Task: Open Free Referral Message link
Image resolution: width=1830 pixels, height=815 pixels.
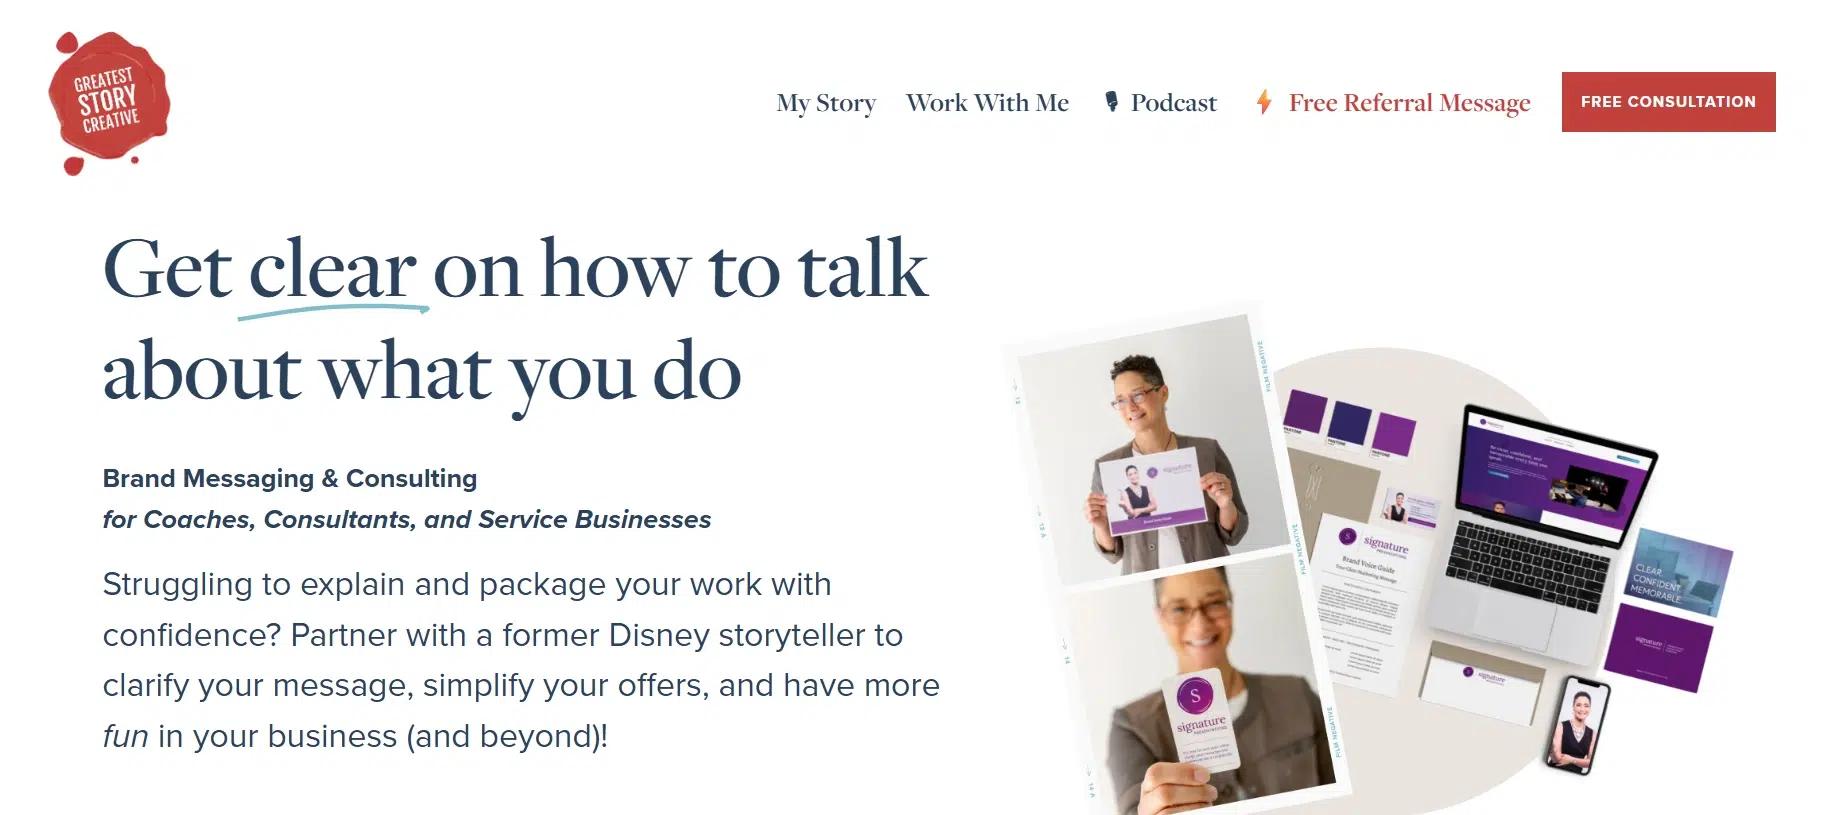Action: click(x=1409, y=103)
